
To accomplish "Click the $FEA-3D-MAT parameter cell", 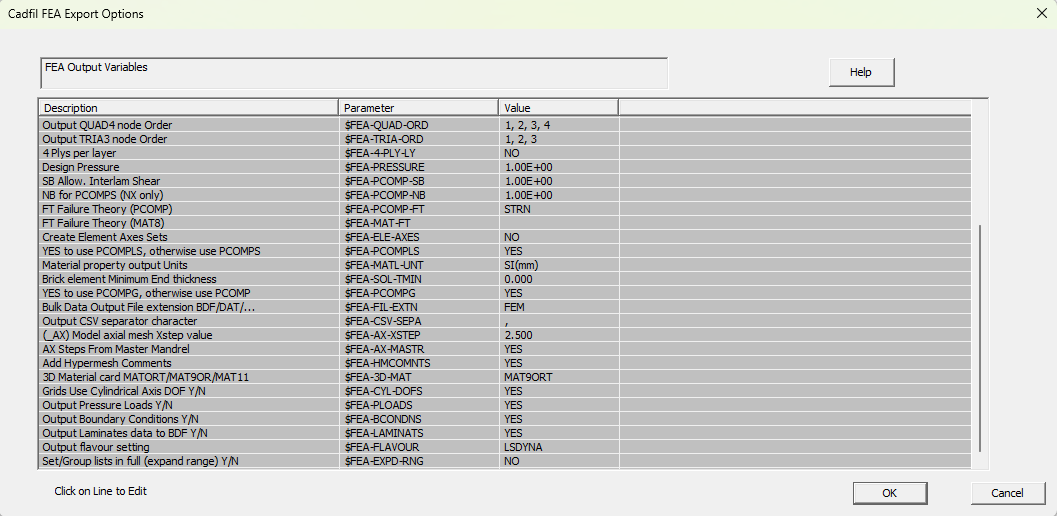I will click(x=419, y=377).
